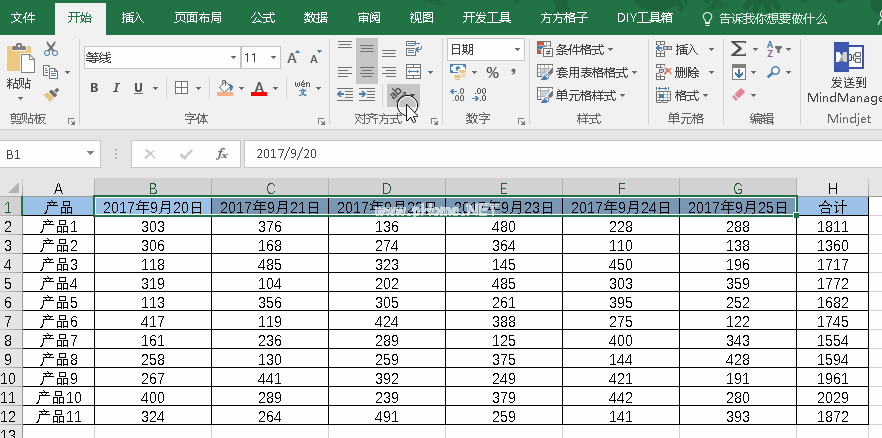Click the Cut scissors icon
Screen dimensions: 882x438
click(51, 49)
